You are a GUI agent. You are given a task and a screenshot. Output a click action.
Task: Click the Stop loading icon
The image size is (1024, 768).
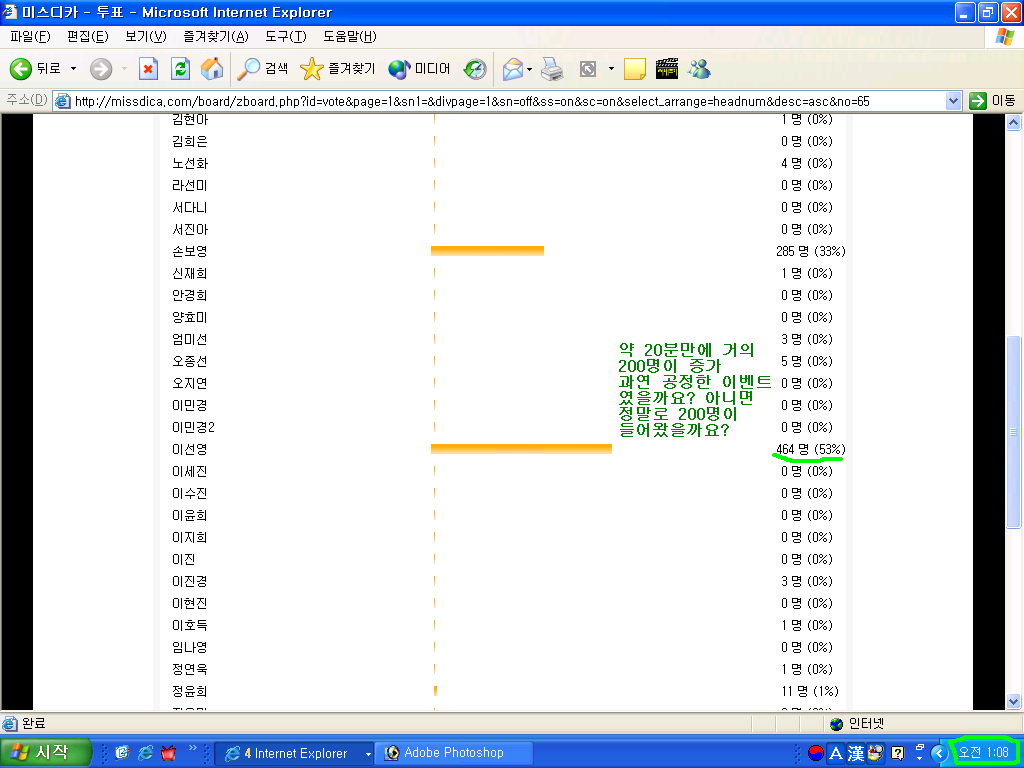tap(148, 69)
